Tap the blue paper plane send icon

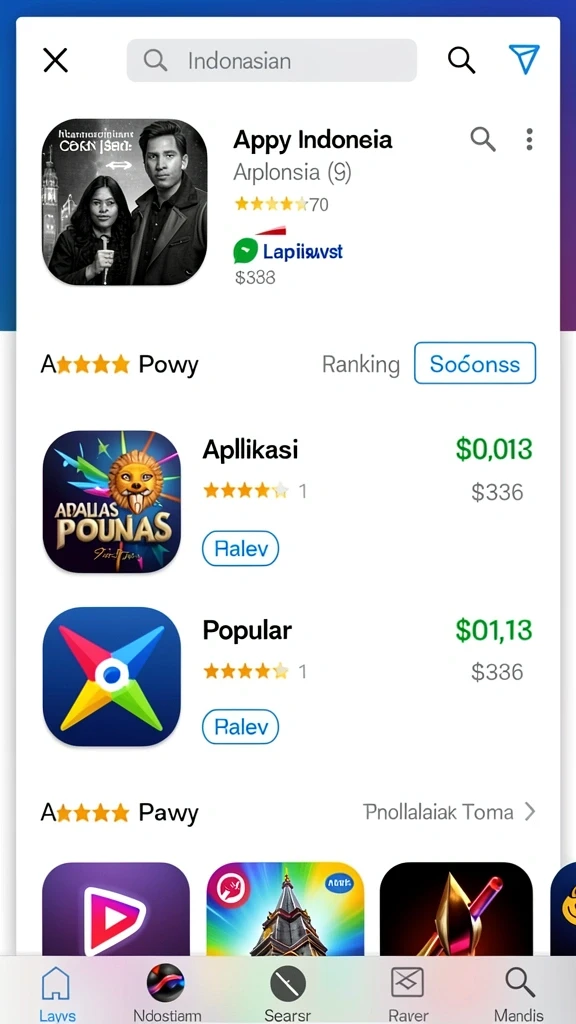click(523, 59)
